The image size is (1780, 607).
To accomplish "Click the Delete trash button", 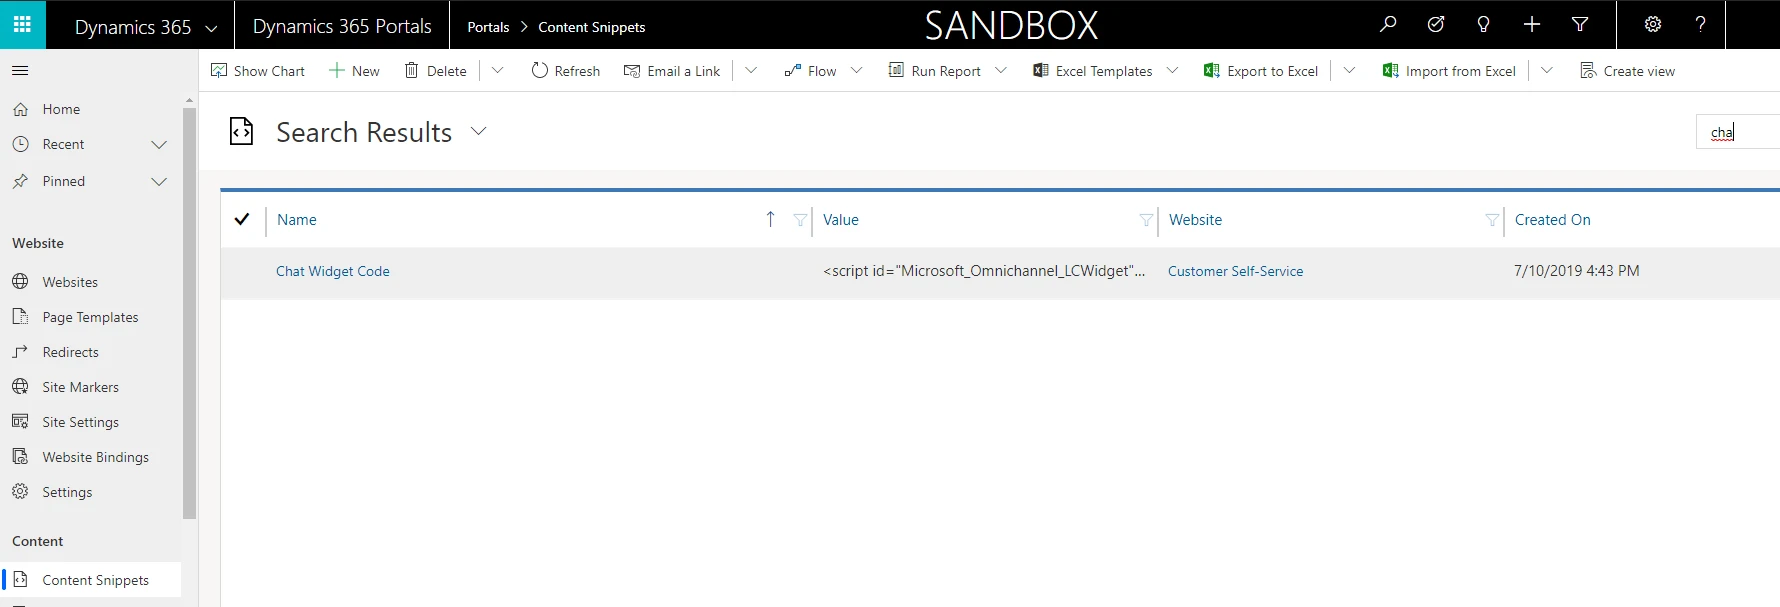I will (435, 71).
